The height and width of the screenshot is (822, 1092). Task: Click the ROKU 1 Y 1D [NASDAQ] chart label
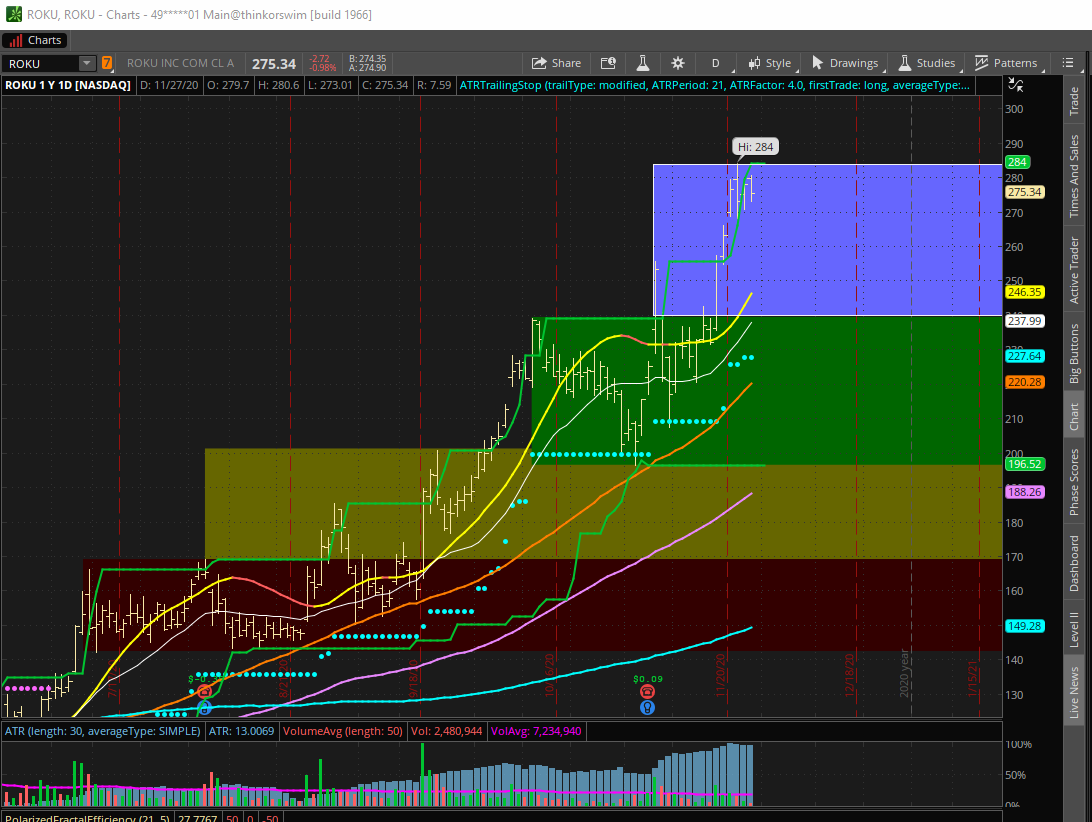coord(68,85)
